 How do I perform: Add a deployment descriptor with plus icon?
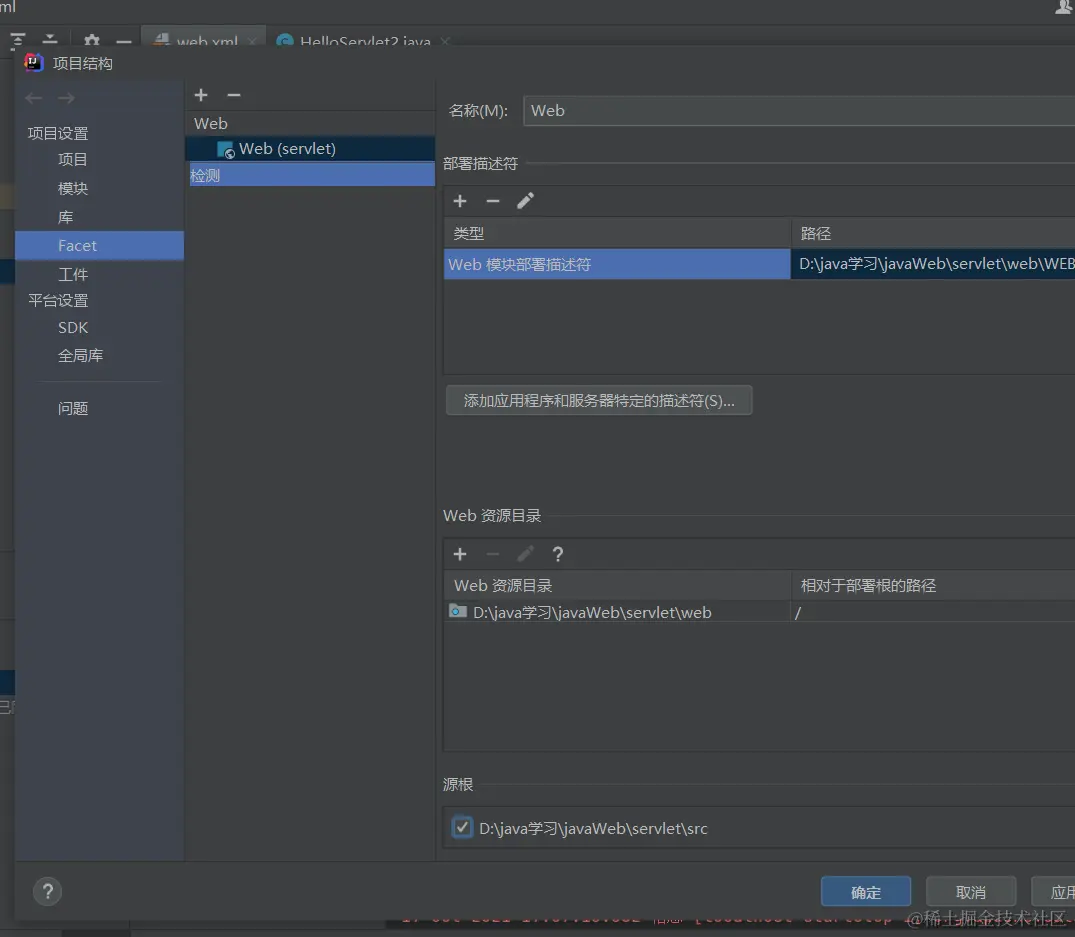pyautogui.click(x=460, y=201)
